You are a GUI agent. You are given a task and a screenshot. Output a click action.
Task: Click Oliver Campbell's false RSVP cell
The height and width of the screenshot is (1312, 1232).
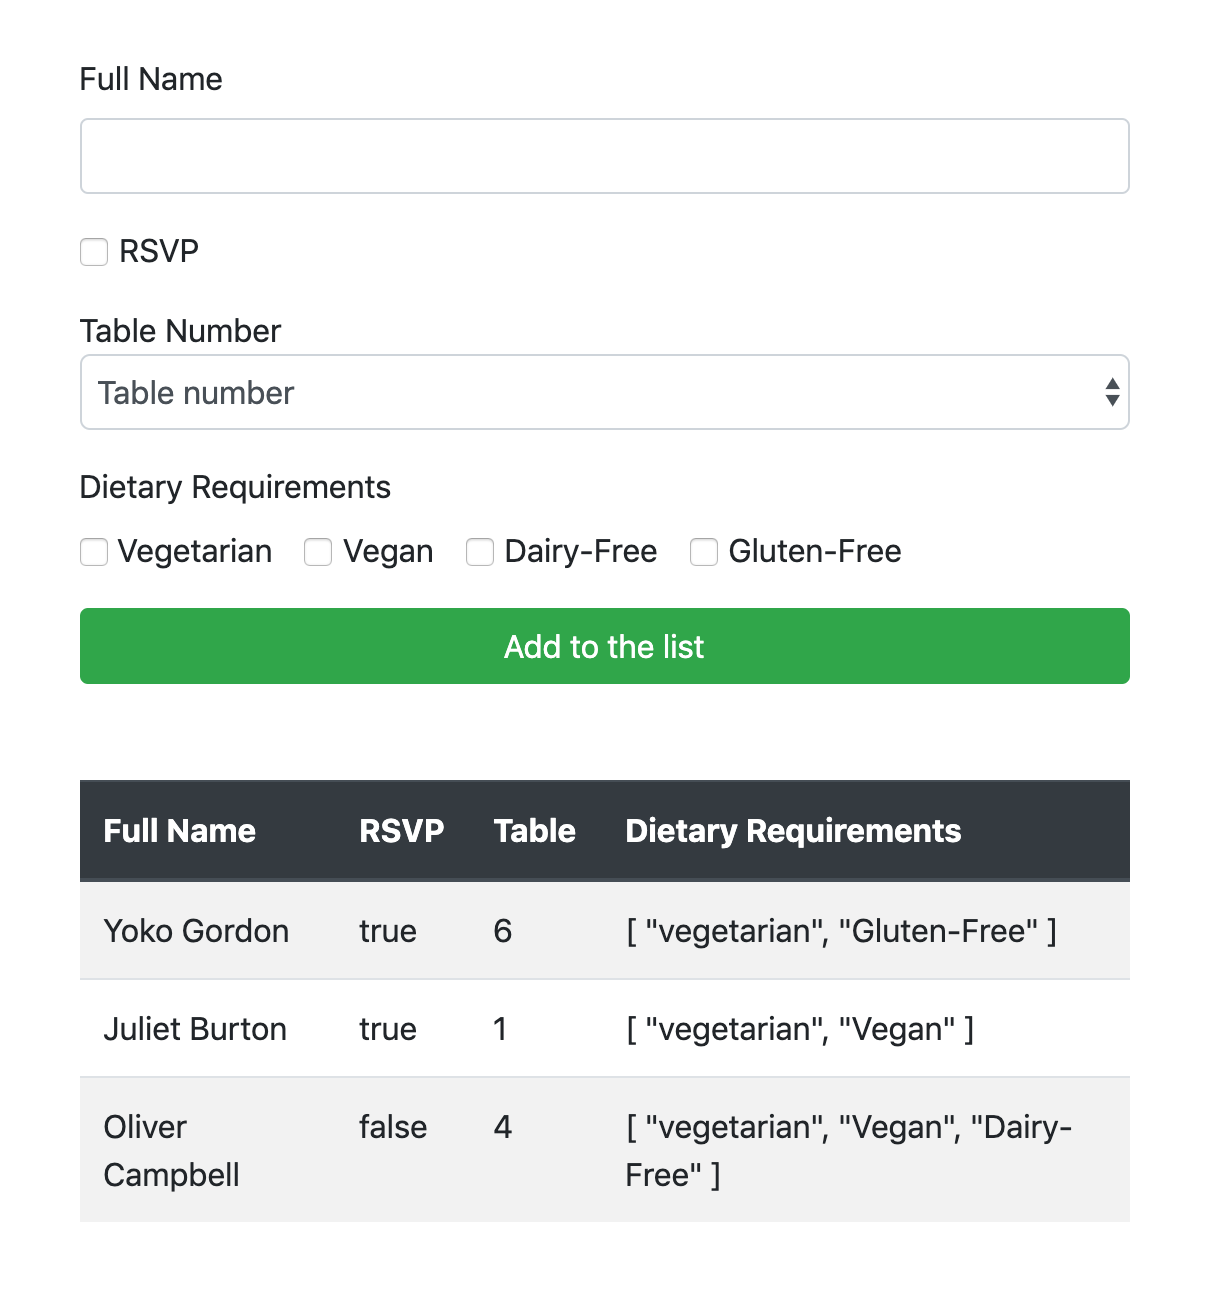click(393, 1127)
